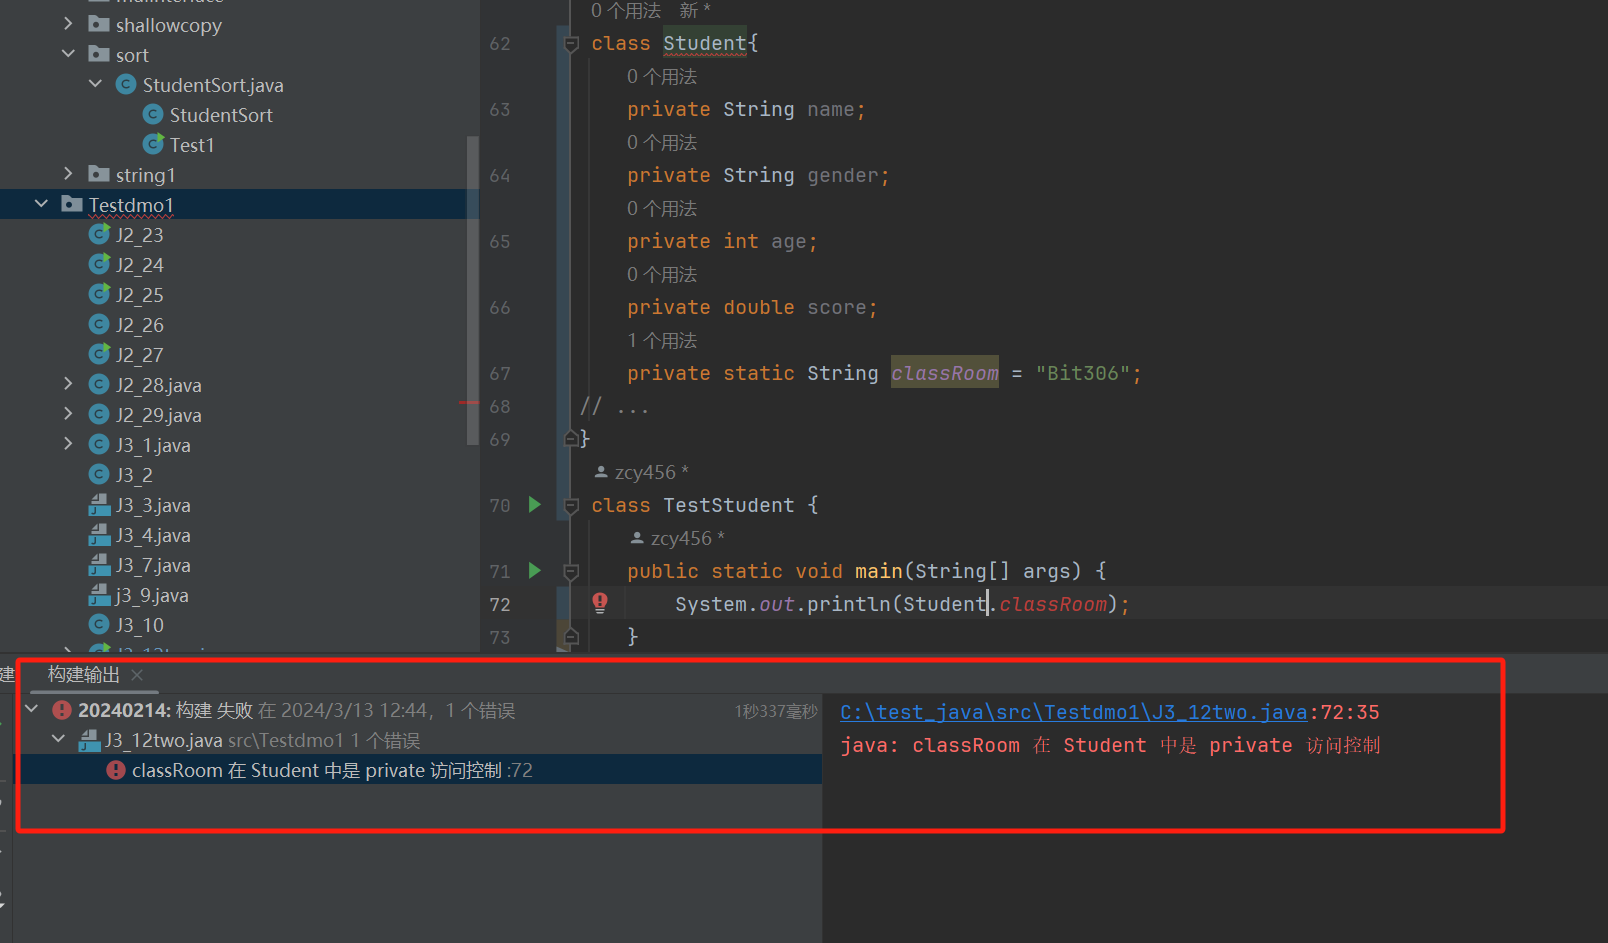1608x943 pixels.
Task: Expand the J3_1.java node
Action: [x=68, y=443]
